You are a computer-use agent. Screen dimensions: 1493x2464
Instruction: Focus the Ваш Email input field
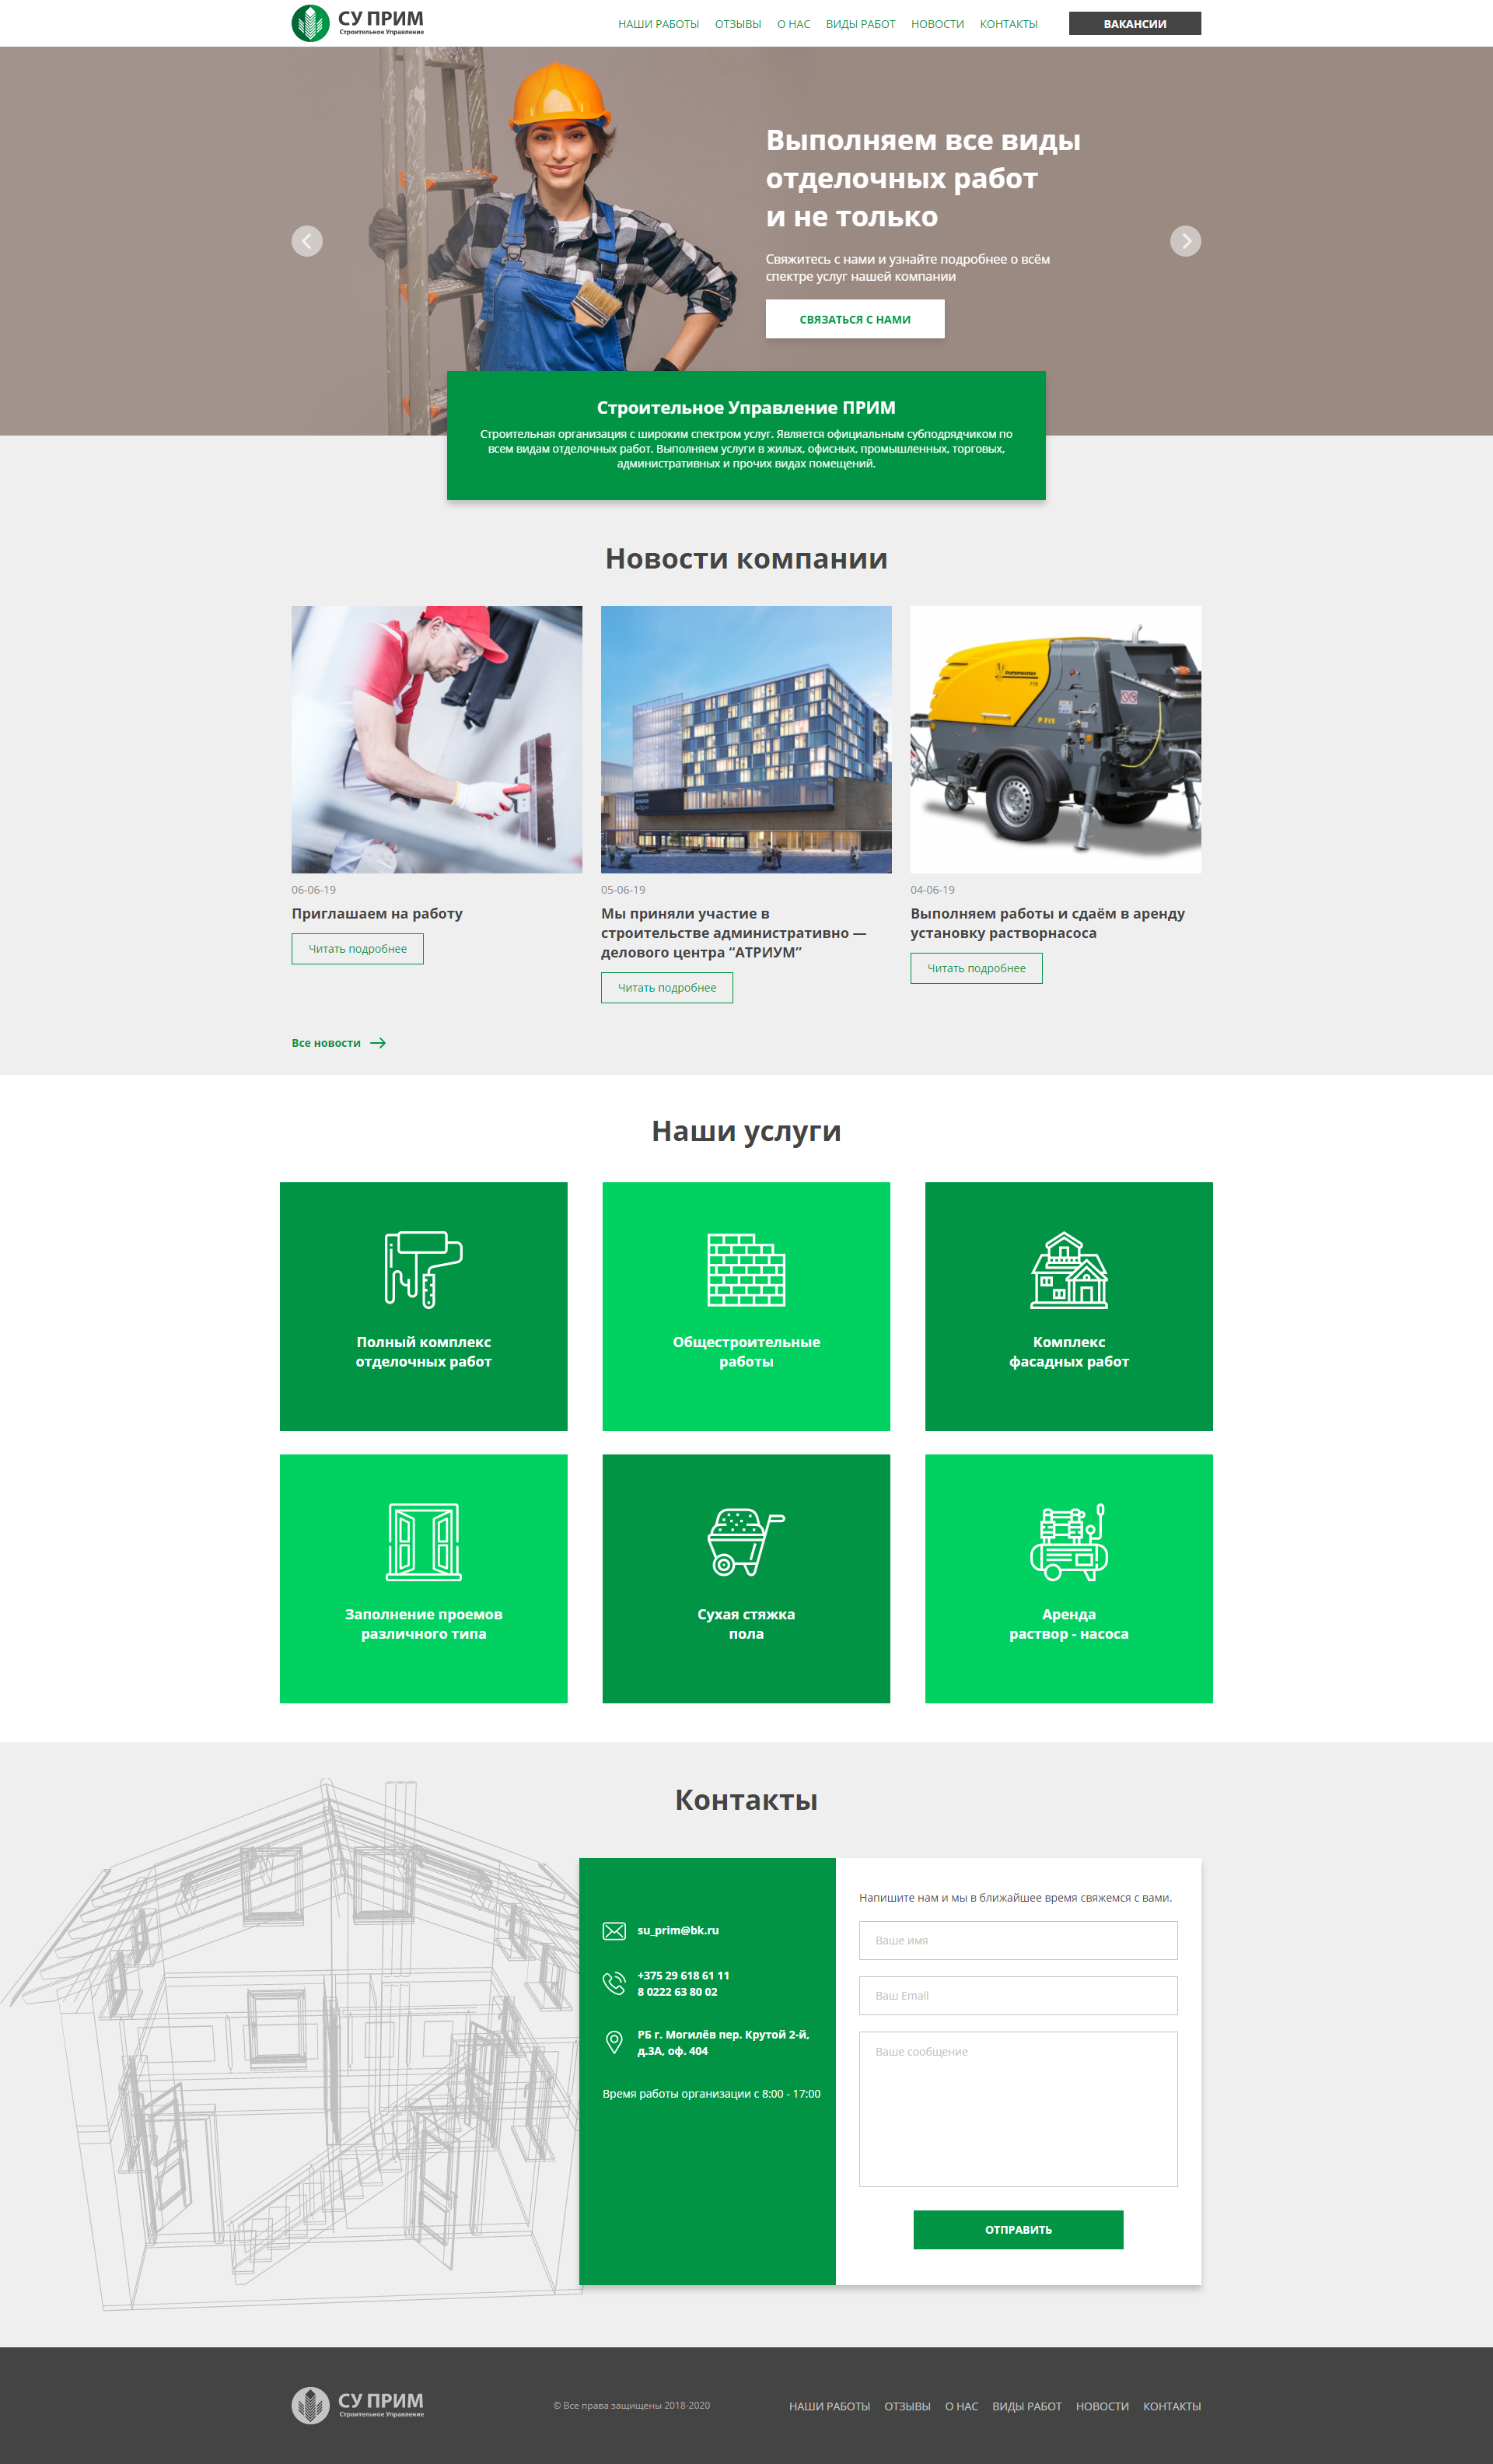click(x=1018, y=1995)
